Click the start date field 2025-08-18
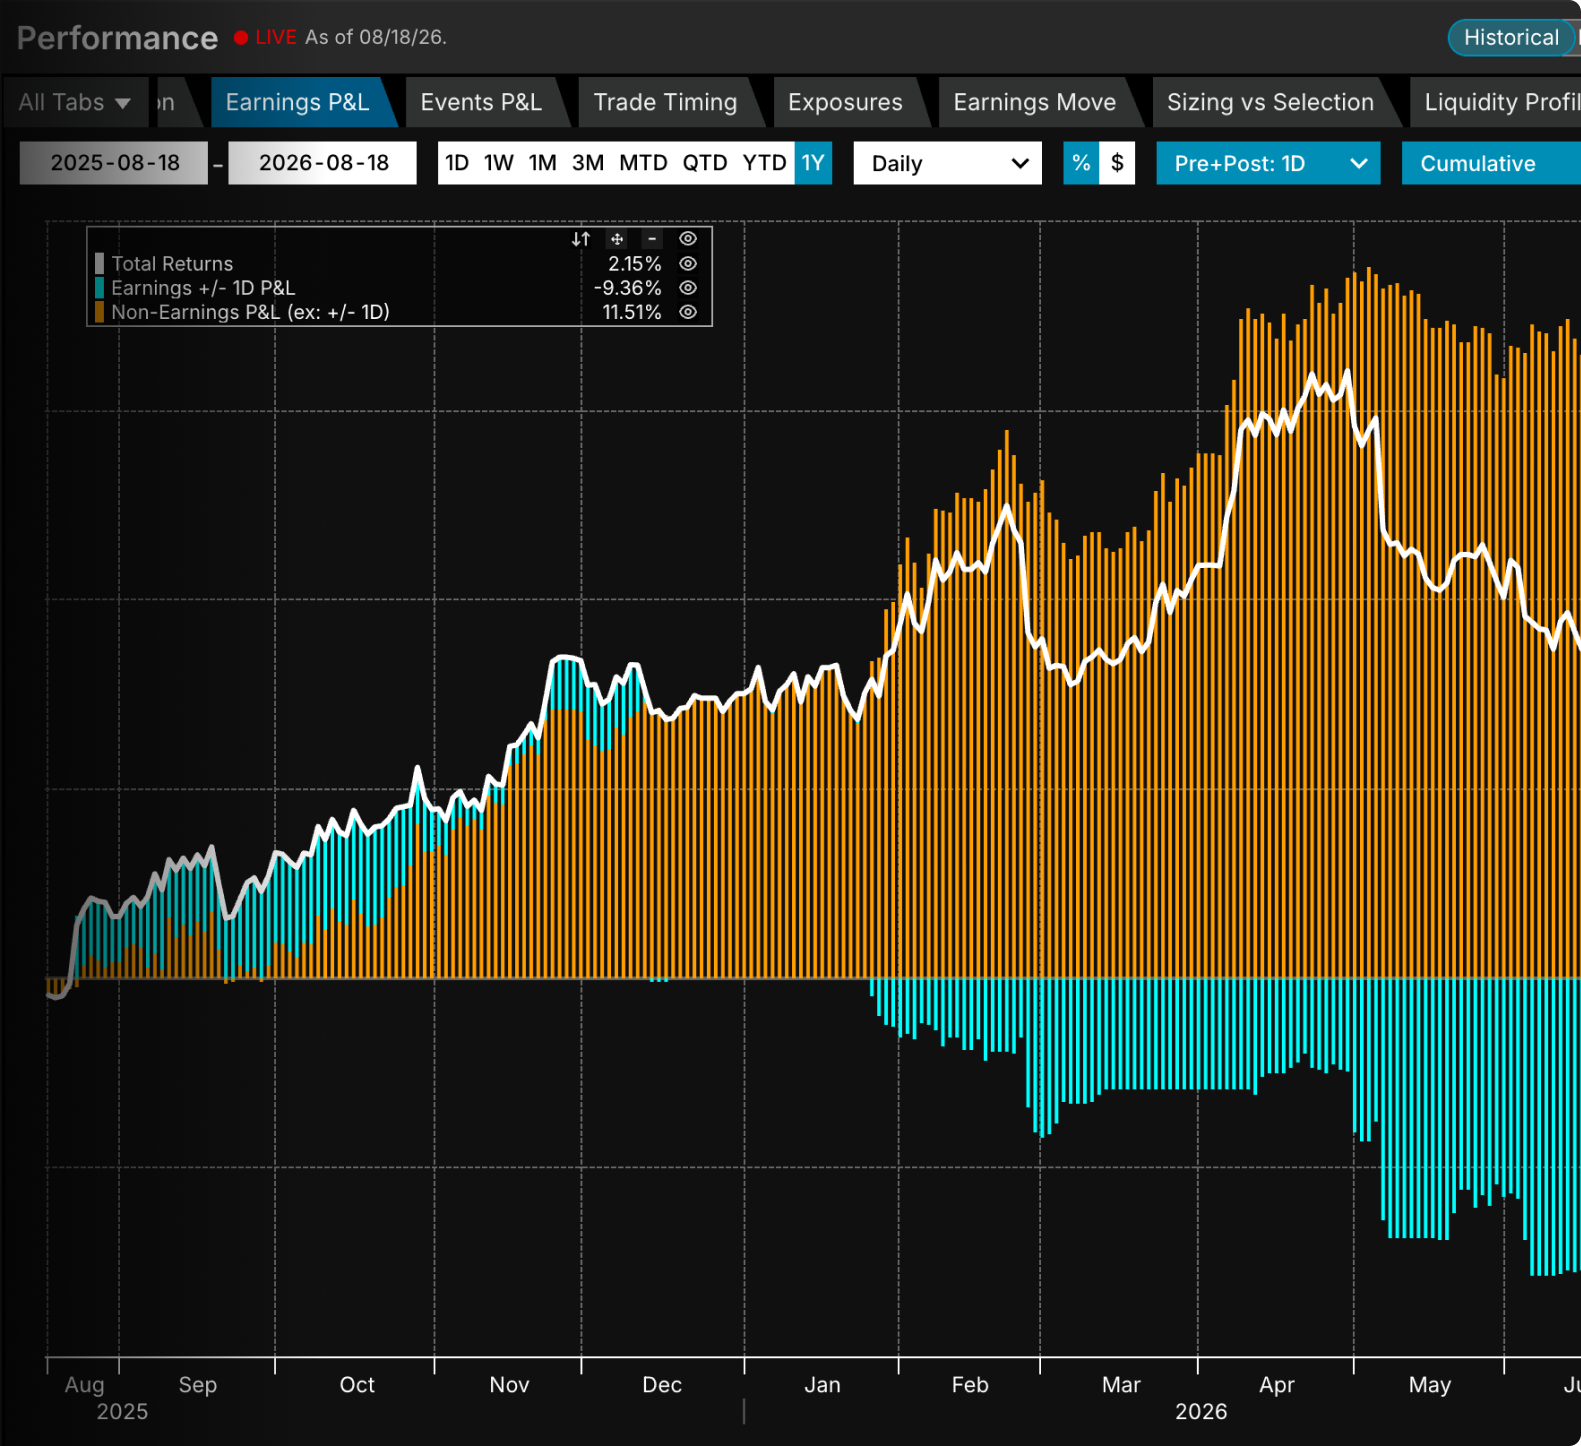 pyautogui.click(x=114, y=163)
